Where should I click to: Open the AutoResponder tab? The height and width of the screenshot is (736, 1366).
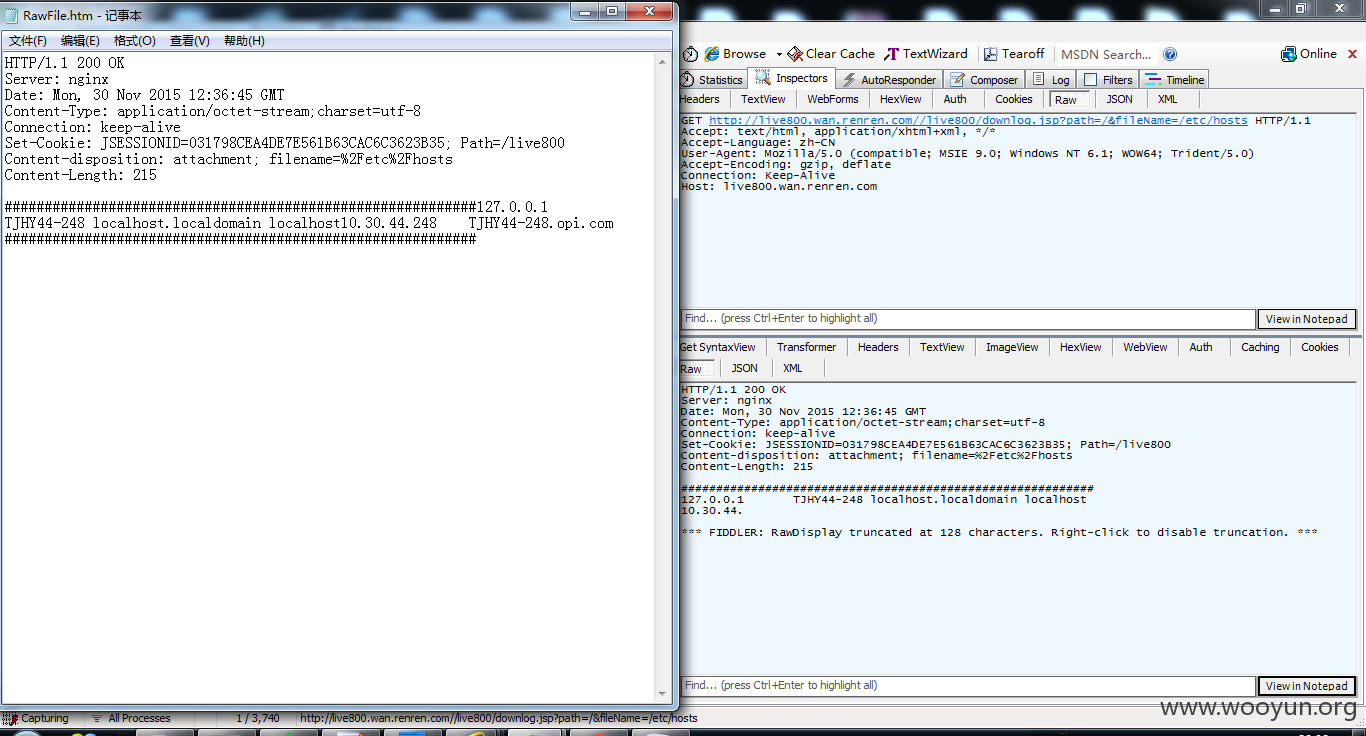(889, 80)
